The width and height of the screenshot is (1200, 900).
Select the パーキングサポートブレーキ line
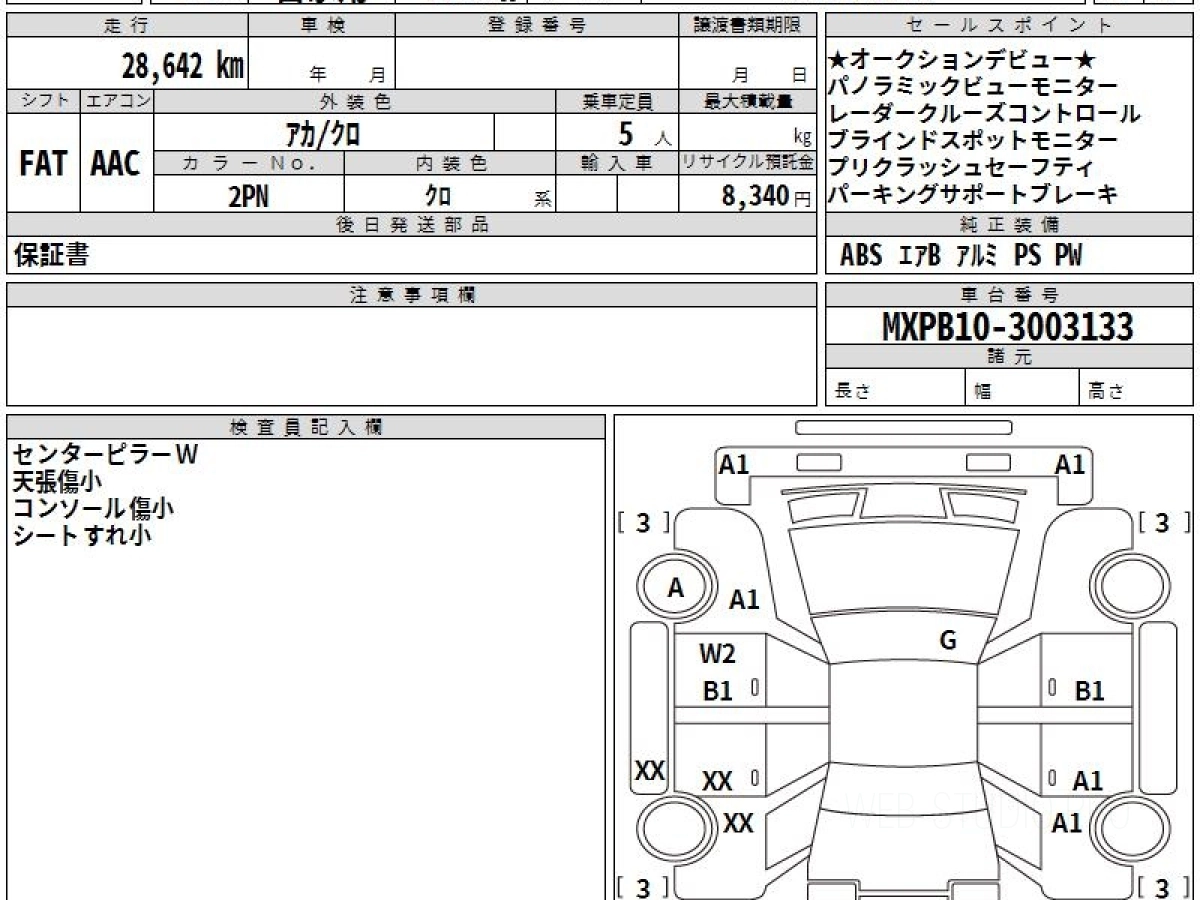973,195
